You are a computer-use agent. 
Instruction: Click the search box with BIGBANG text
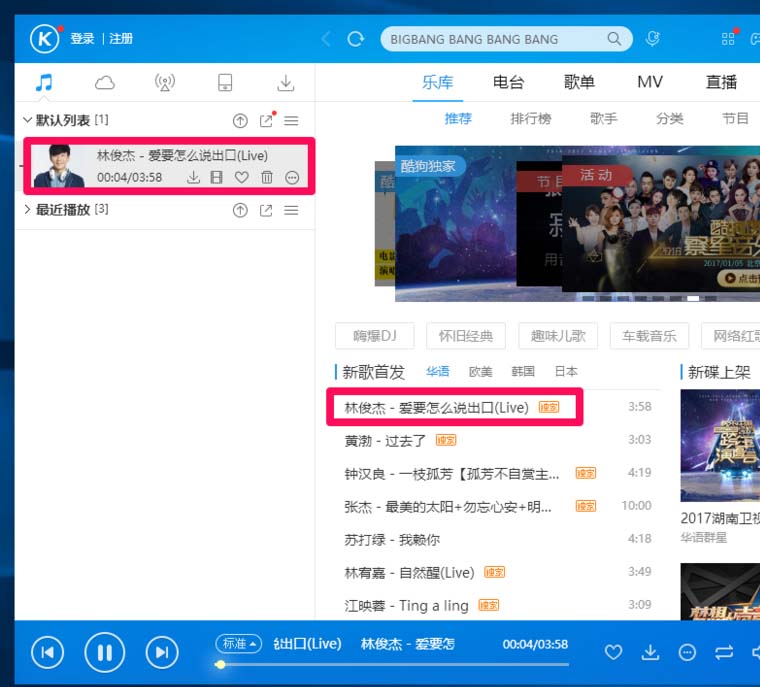[x=507, y=39]
